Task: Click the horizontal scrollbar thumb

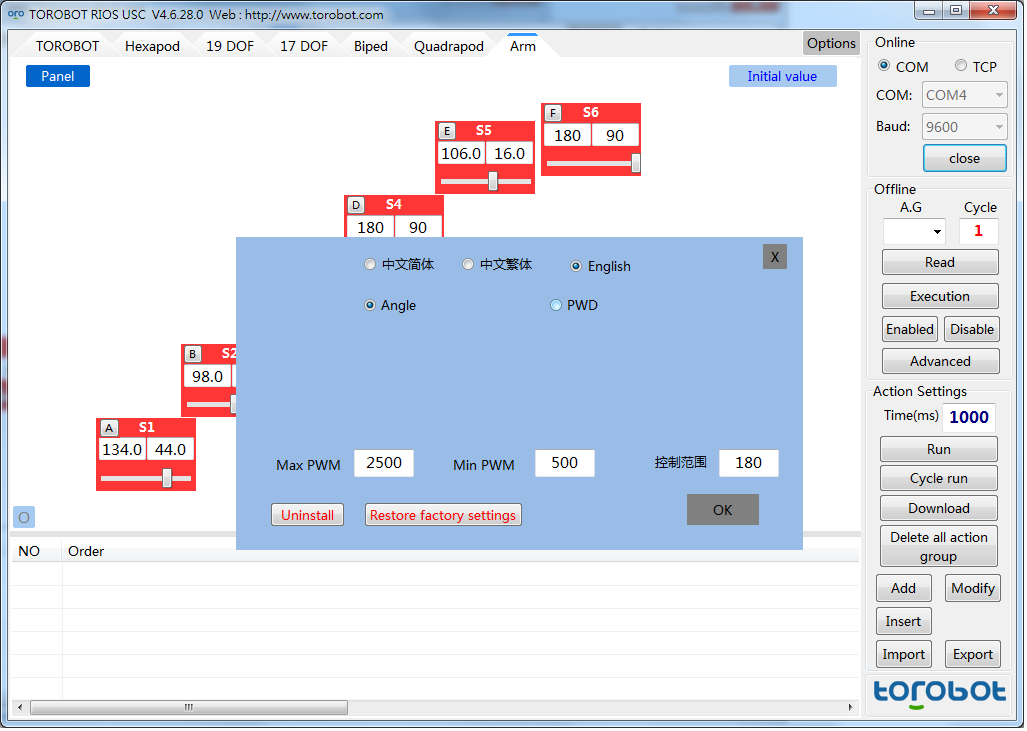Action: (x=189, y=707)
